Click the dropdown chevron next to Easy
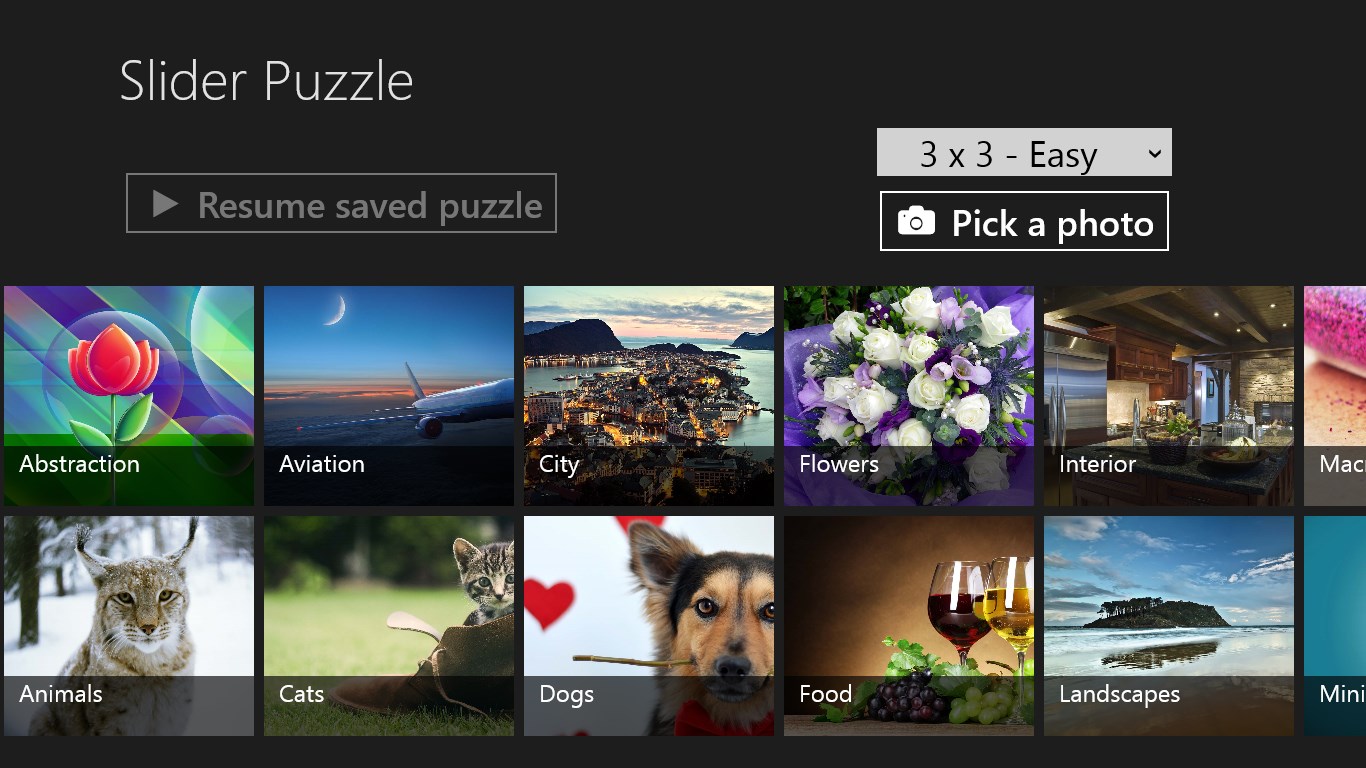 point(1156,153)
